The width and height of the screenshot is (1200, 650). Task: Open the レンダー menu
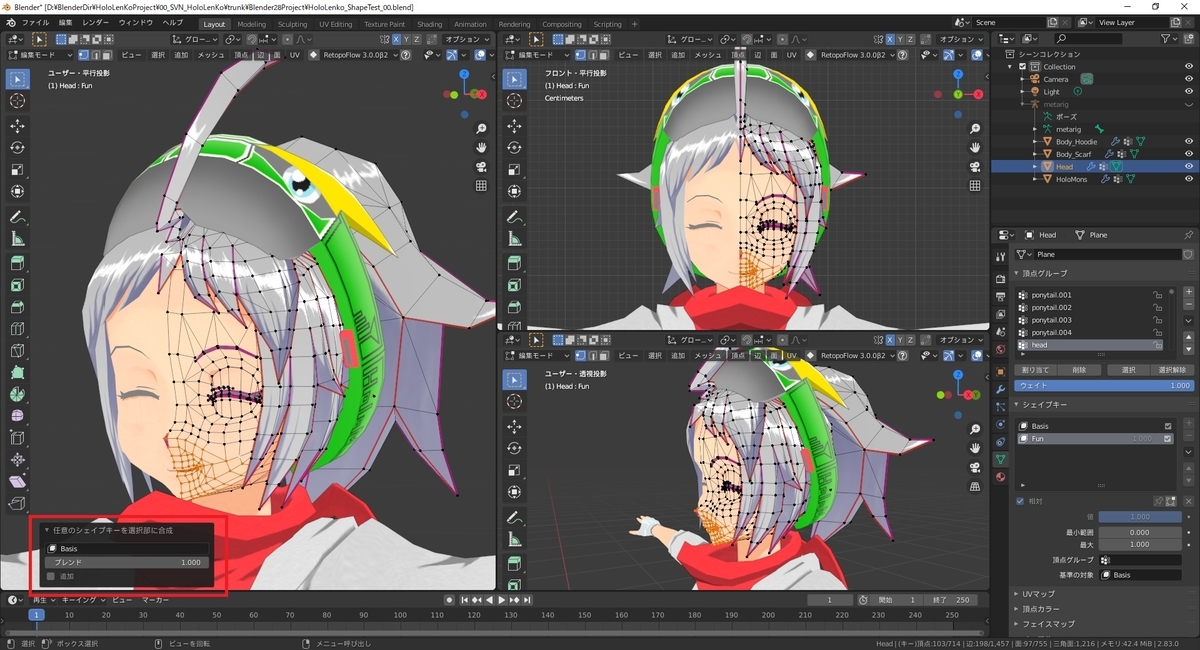coord(96,22)
